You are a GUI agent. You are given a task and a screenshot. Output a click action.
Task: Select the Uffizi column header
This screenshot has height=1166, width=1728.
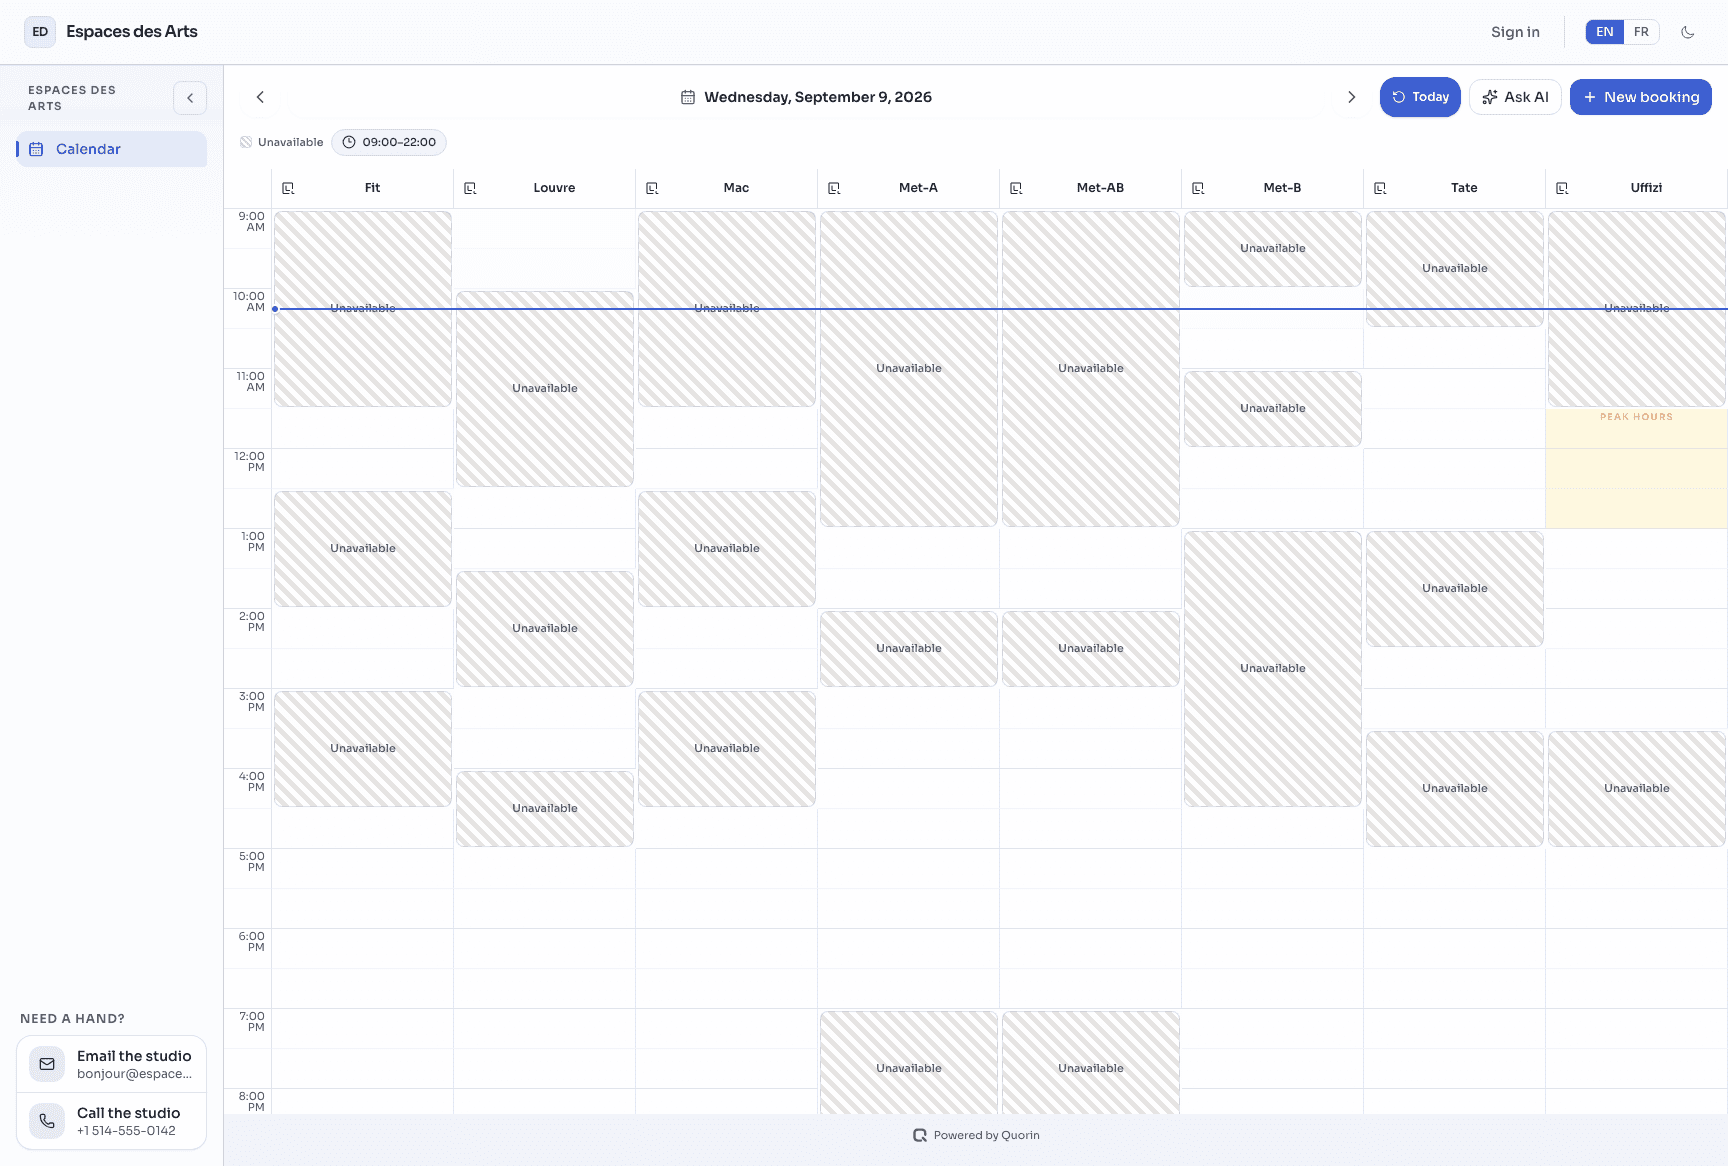click(x=1637, y=188)
